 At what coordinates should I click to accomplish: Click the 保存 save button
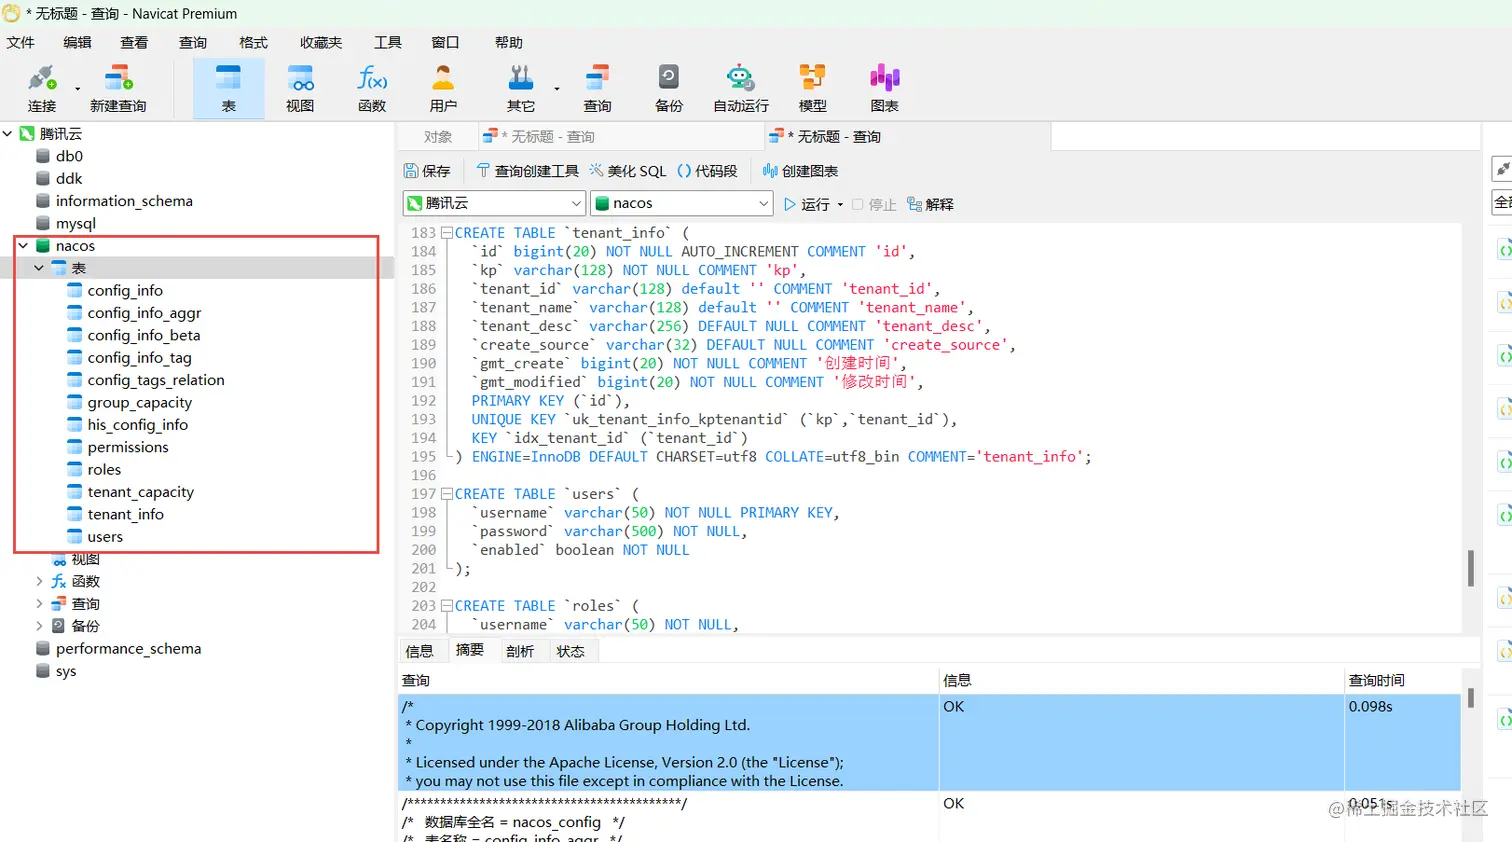click(427, 171)
